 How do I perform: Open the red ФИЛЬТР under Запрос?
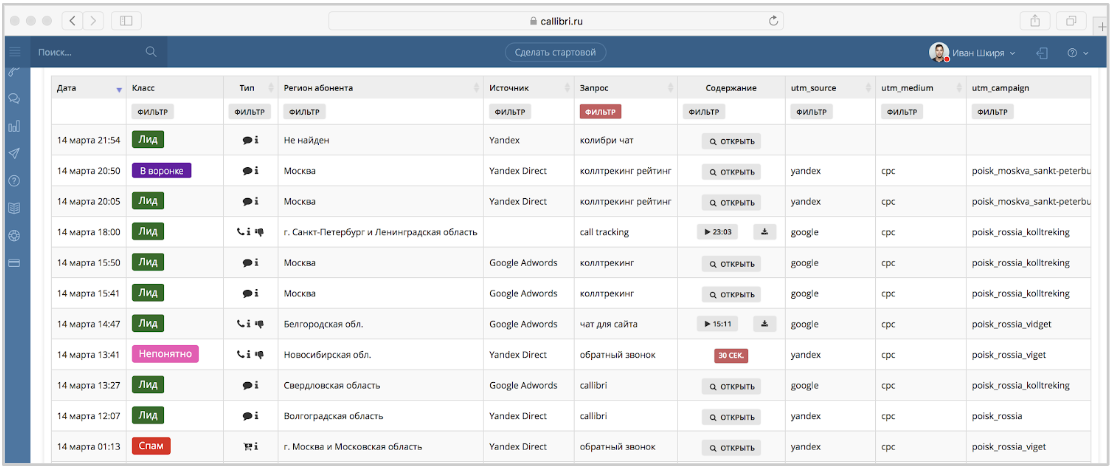(x=600, y=112)
